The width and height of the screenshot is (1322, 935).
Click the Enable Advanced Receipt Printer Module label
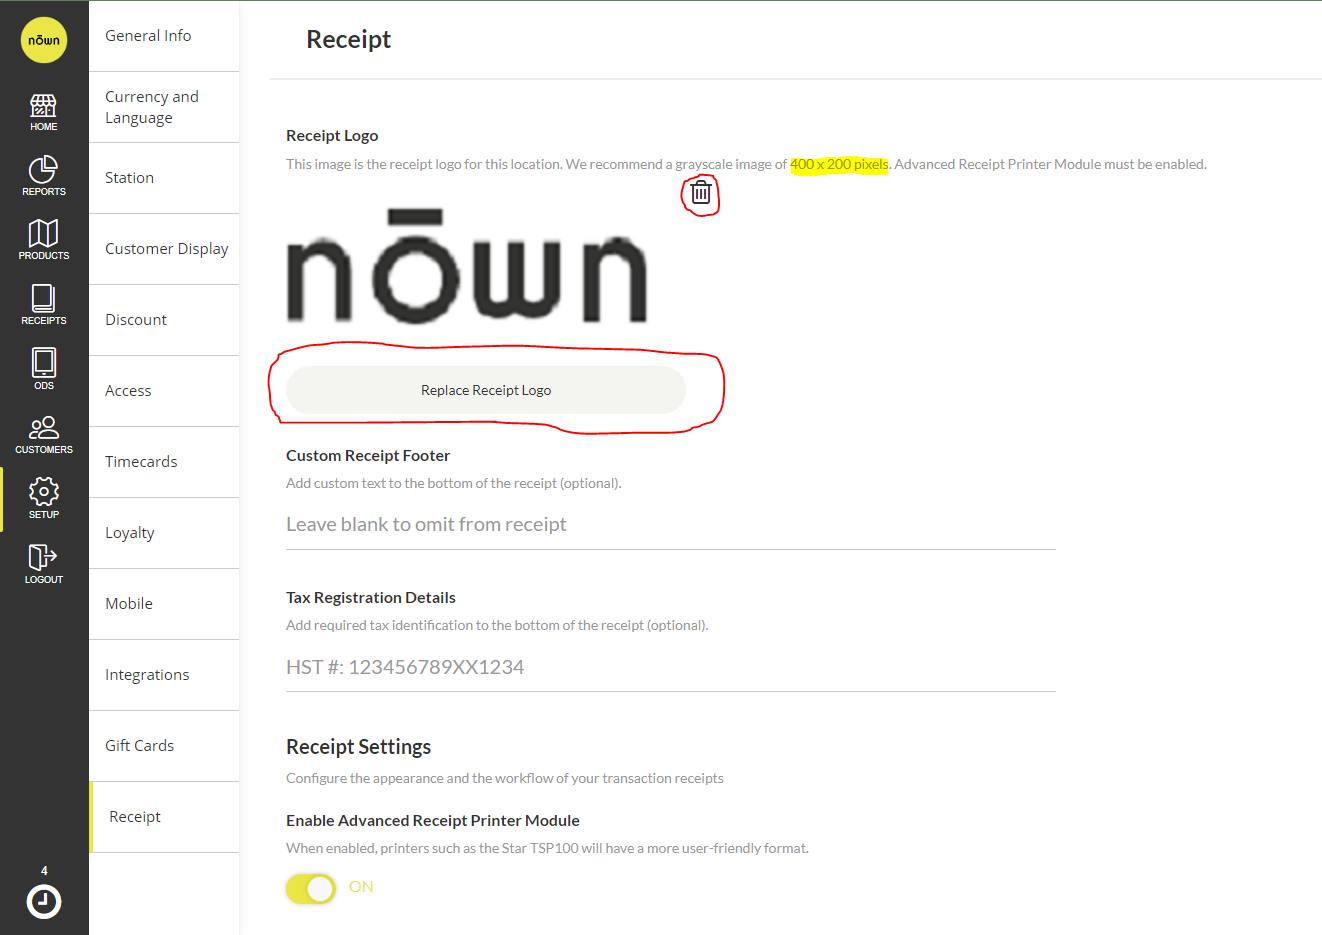click(x=433, y=821)
